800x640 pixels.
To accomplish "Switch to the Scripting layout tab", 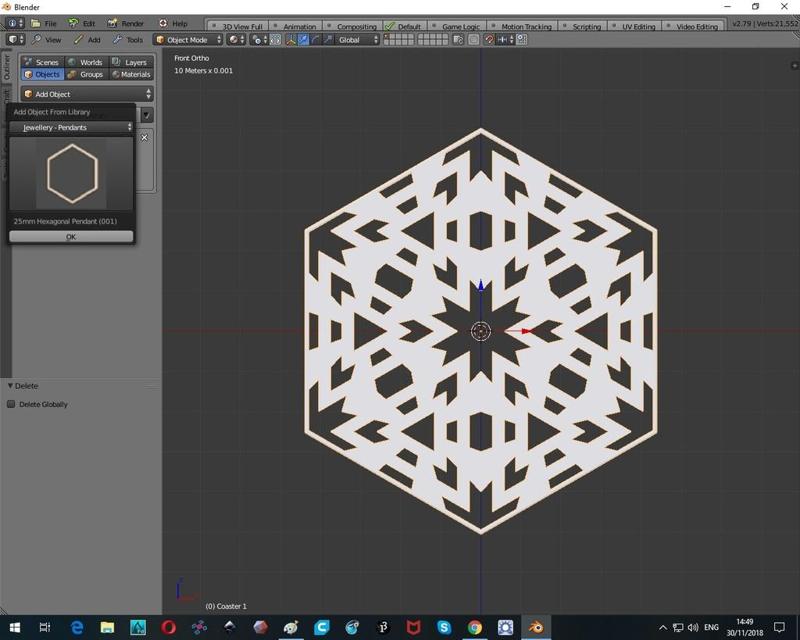I will [584, 27].
